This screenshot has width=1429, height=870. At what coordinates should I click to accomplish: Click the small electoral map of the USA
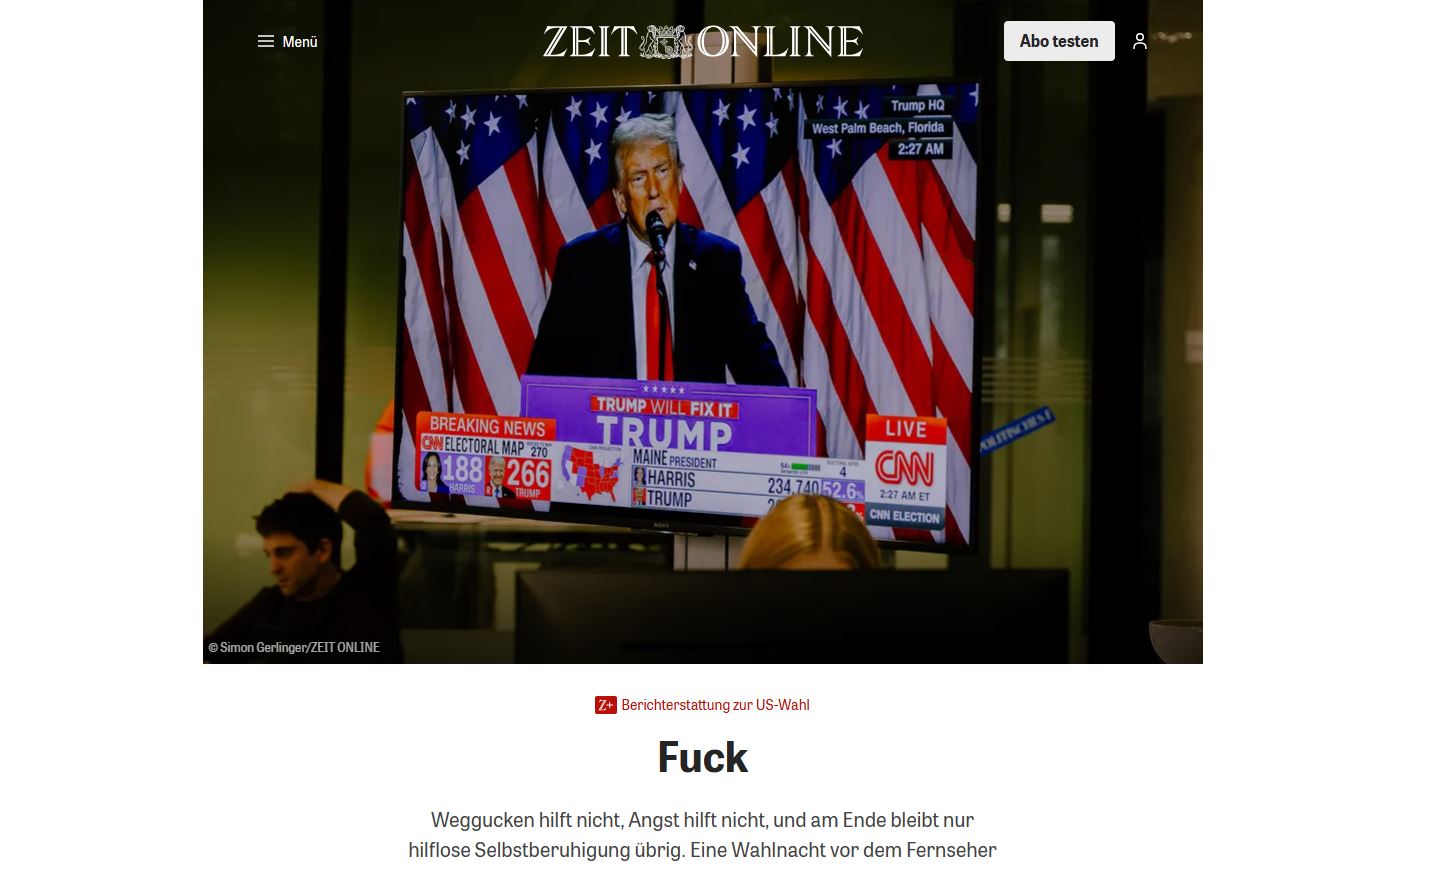pyautogui.click(x=592, y=475)
